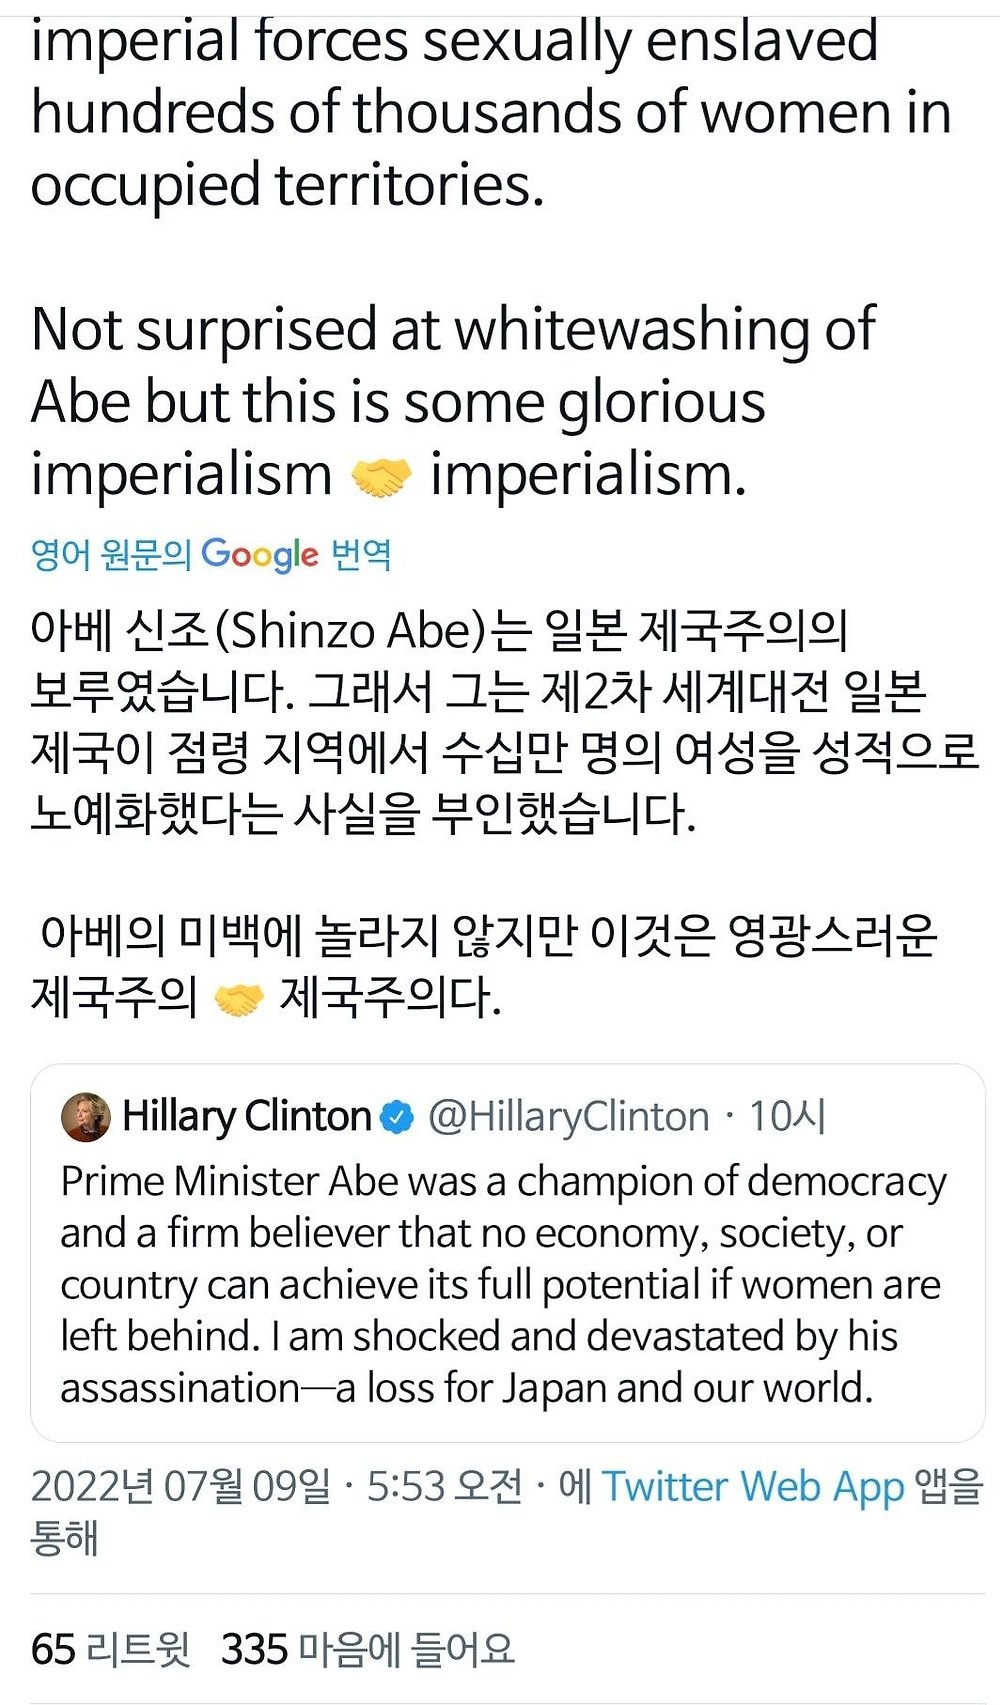Click the 영어 원문의 translation source text
The image size is (1000, 1705).
(110, 554)
